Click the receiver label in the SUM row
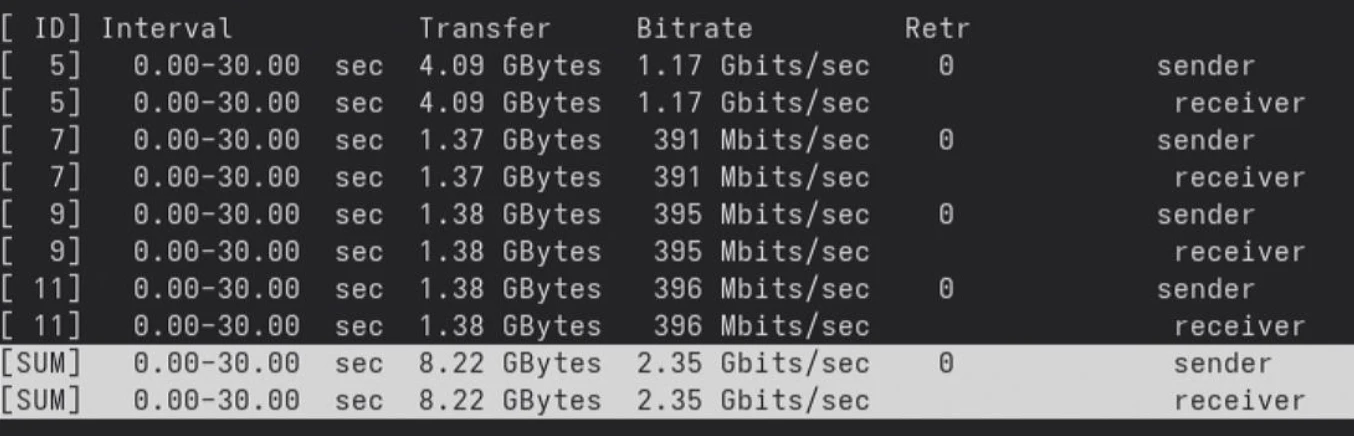 [1239, 401]
